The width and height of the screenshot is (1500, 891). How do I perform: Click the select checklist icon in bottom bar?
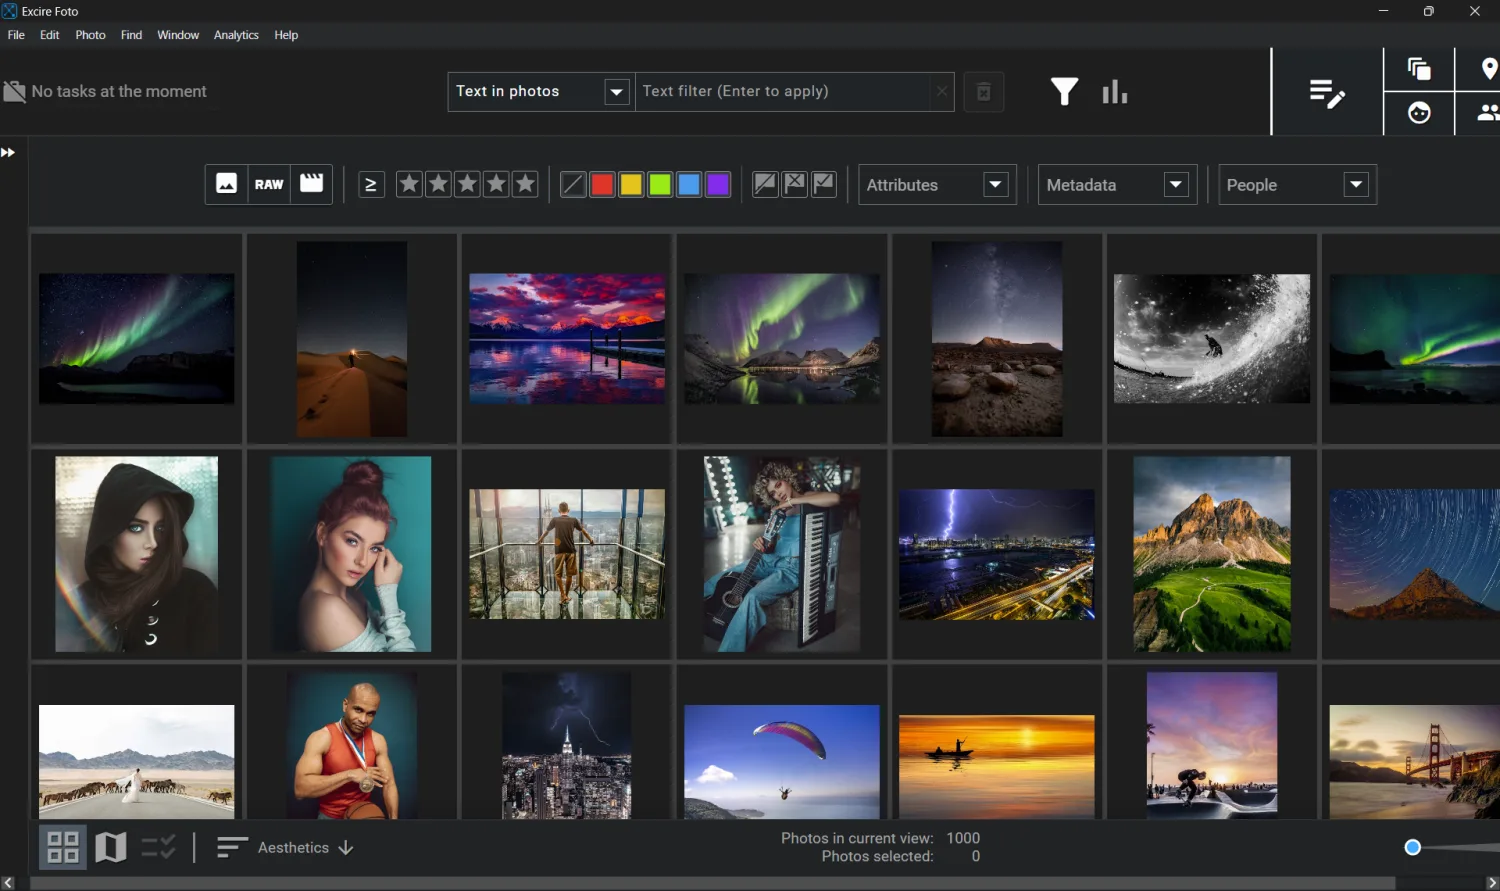pyautogui.click(x=159, y=847)
